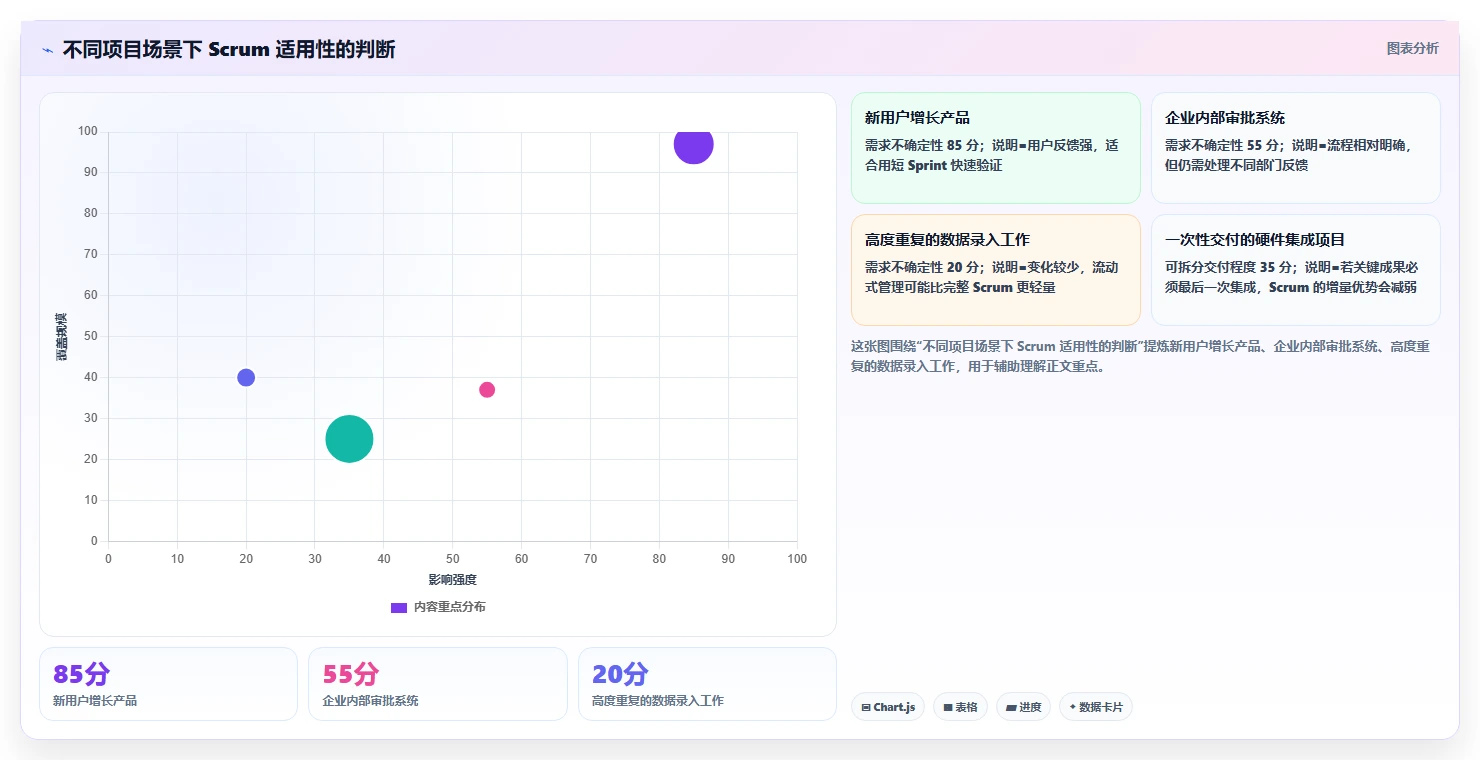Click the 20分 stat card

[707, 684]
